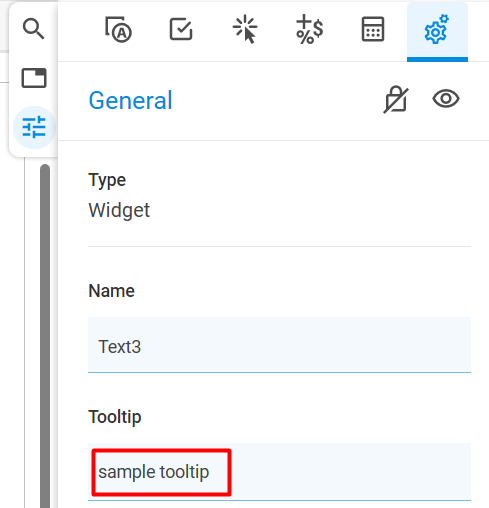Toggle the field lock icon

396,99
